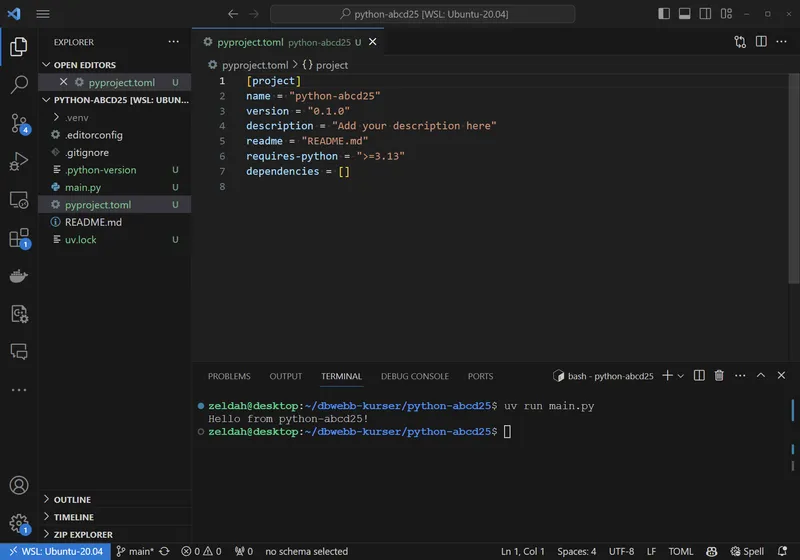The image size is (800, 560).
Task: Switch to the Ports tab
Action: click(480, 376)
